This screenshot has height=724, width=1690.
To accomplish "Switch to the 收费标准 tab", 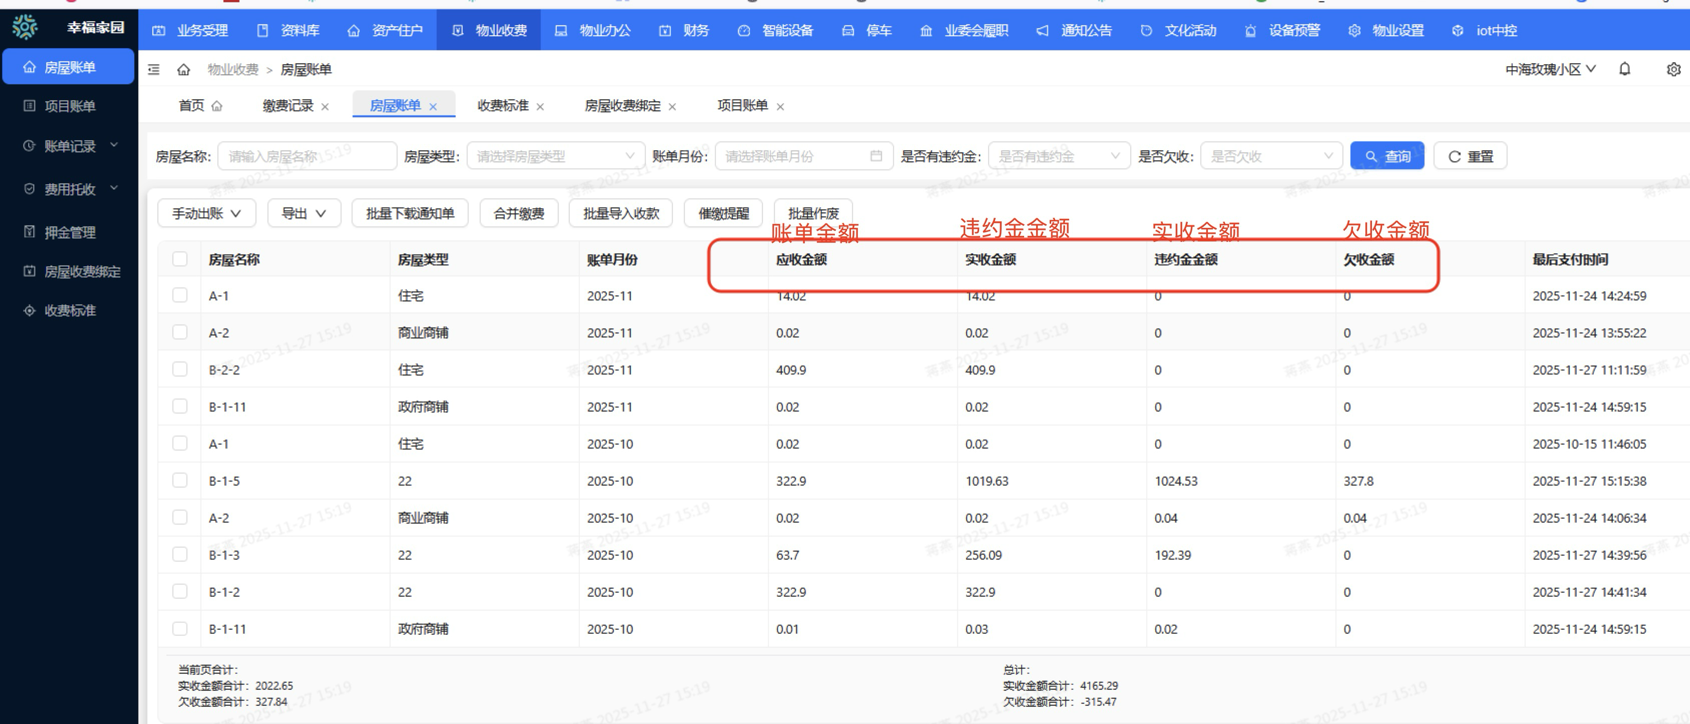I will (x=502, y=105).
